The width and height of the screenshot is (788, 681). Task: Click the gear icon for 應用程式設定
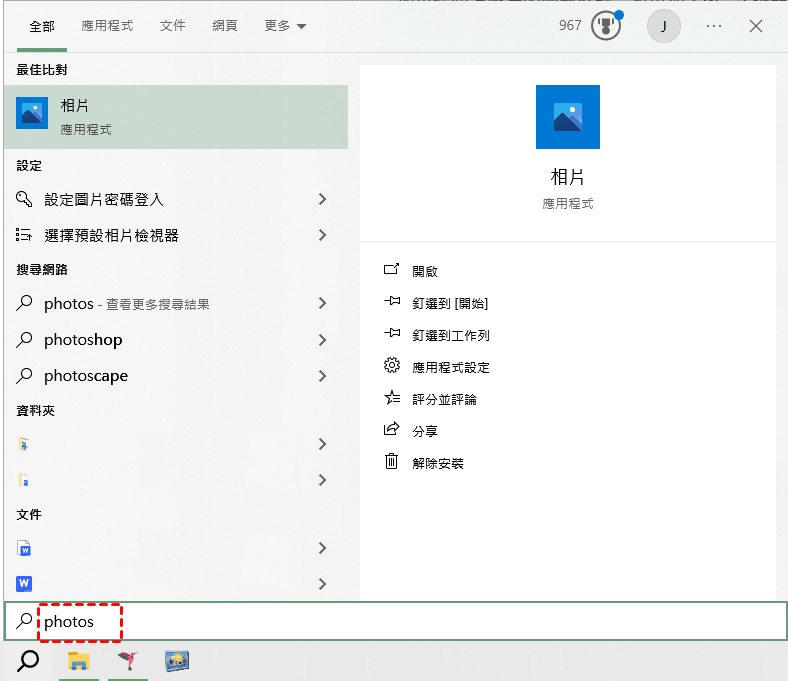point(391,365)
